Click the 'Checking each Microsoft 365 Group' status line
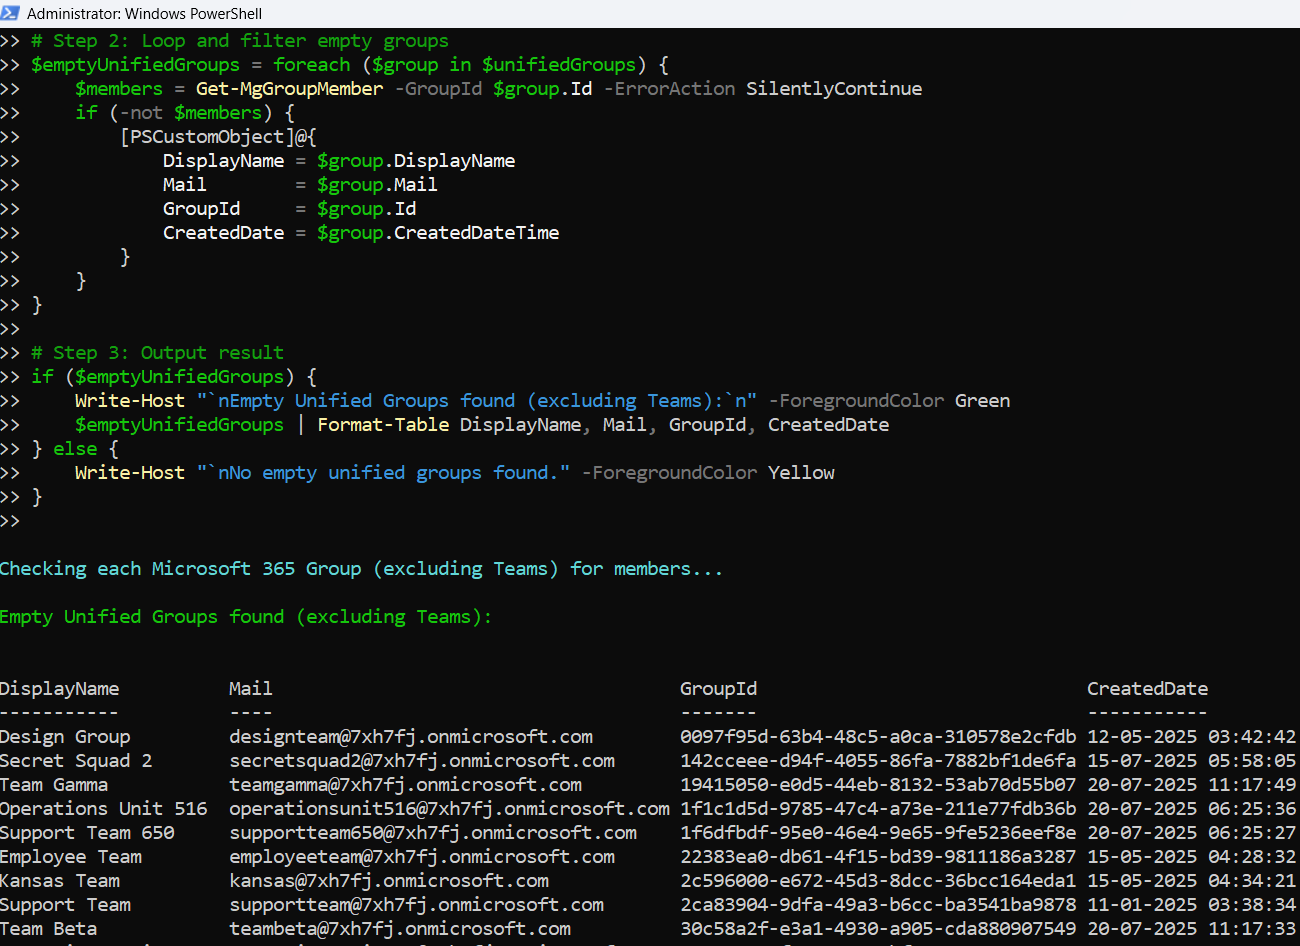The height and width of the screenshot is (946, 1300). [360, 568]
